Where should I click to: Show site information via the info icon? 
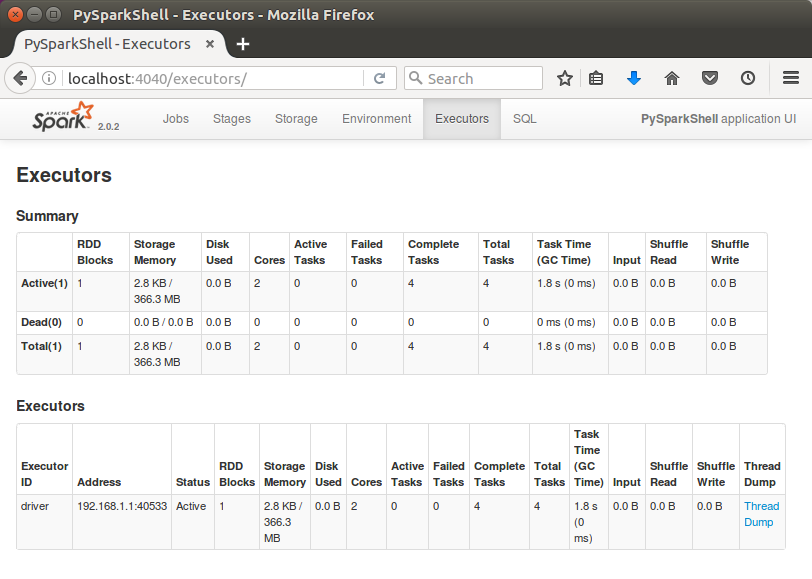49,78
